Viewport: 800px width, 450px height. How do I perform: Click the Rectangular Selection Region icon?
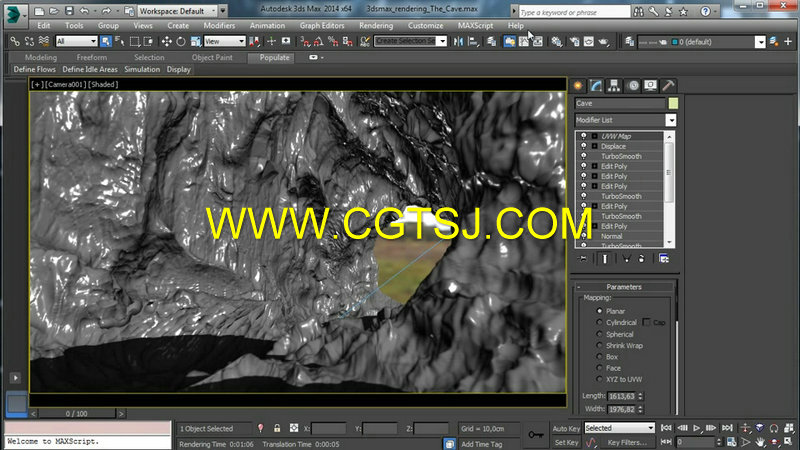pos(135,42)
